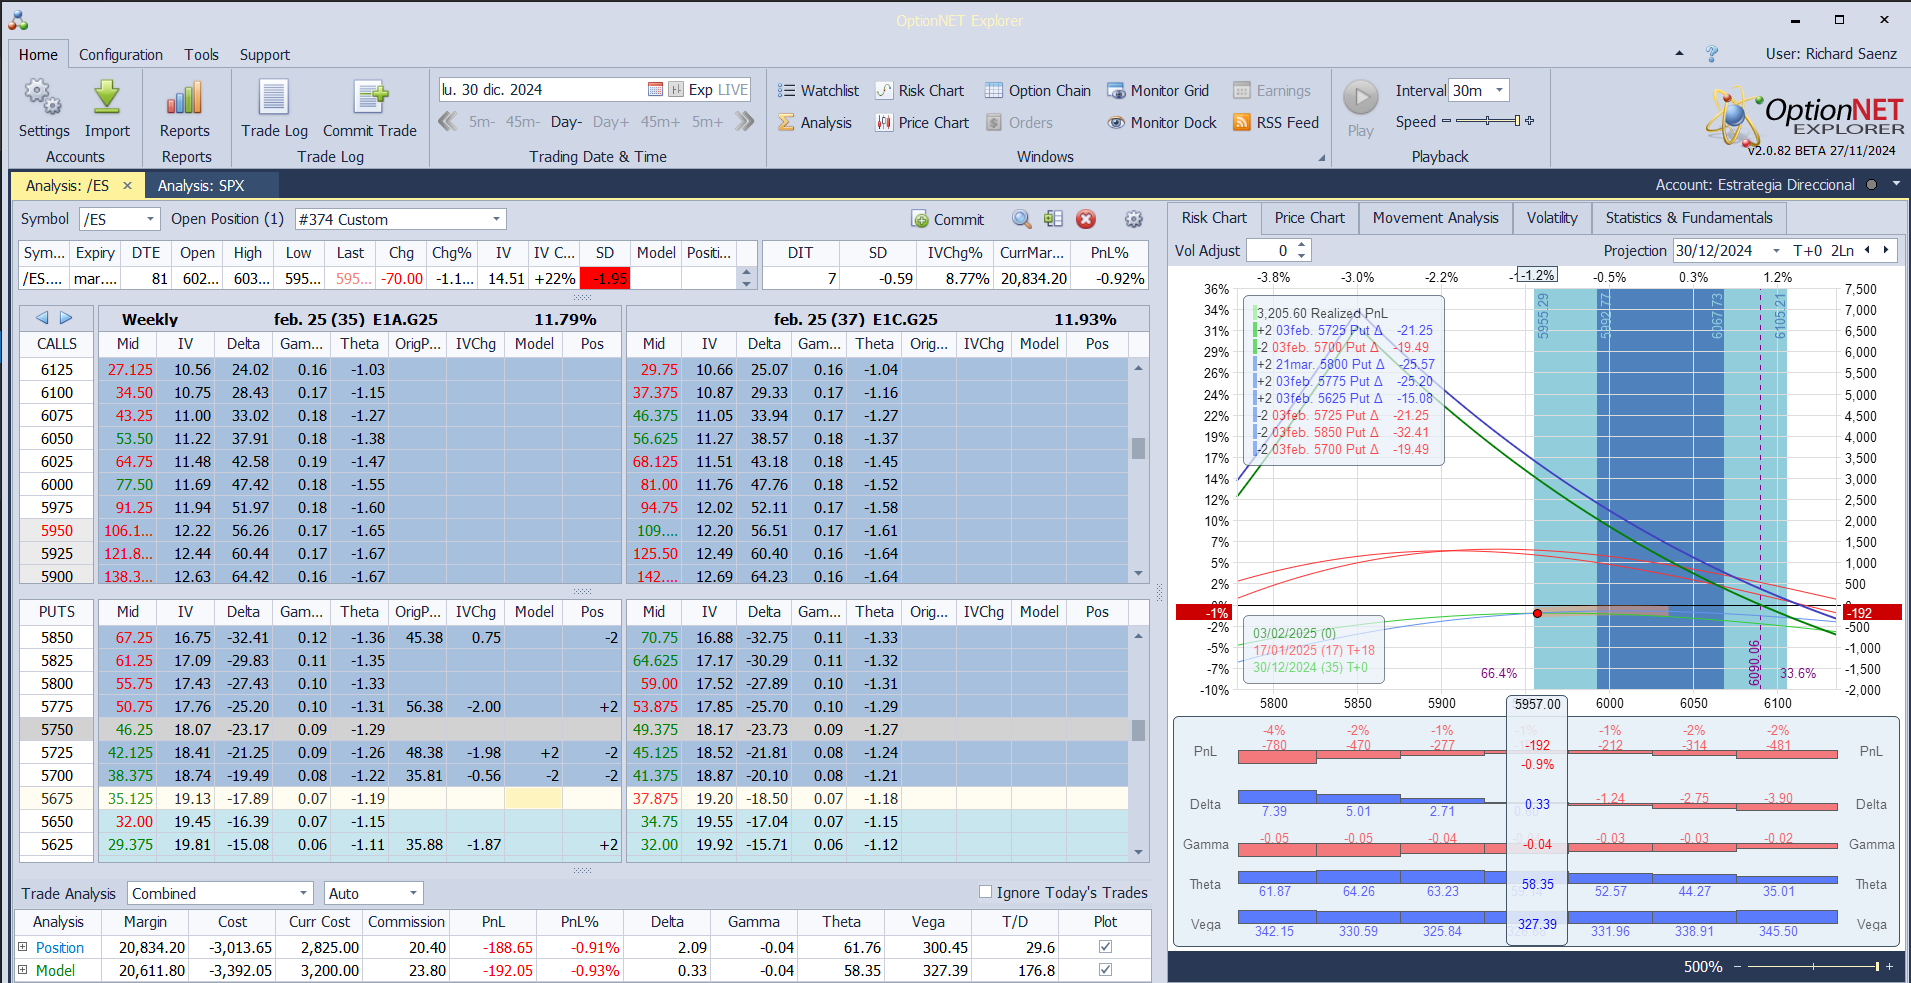Click the magnifier search icon near Commit
Image resolution: width=1911 pixels, height=983 pixels.
point(1021,219)
